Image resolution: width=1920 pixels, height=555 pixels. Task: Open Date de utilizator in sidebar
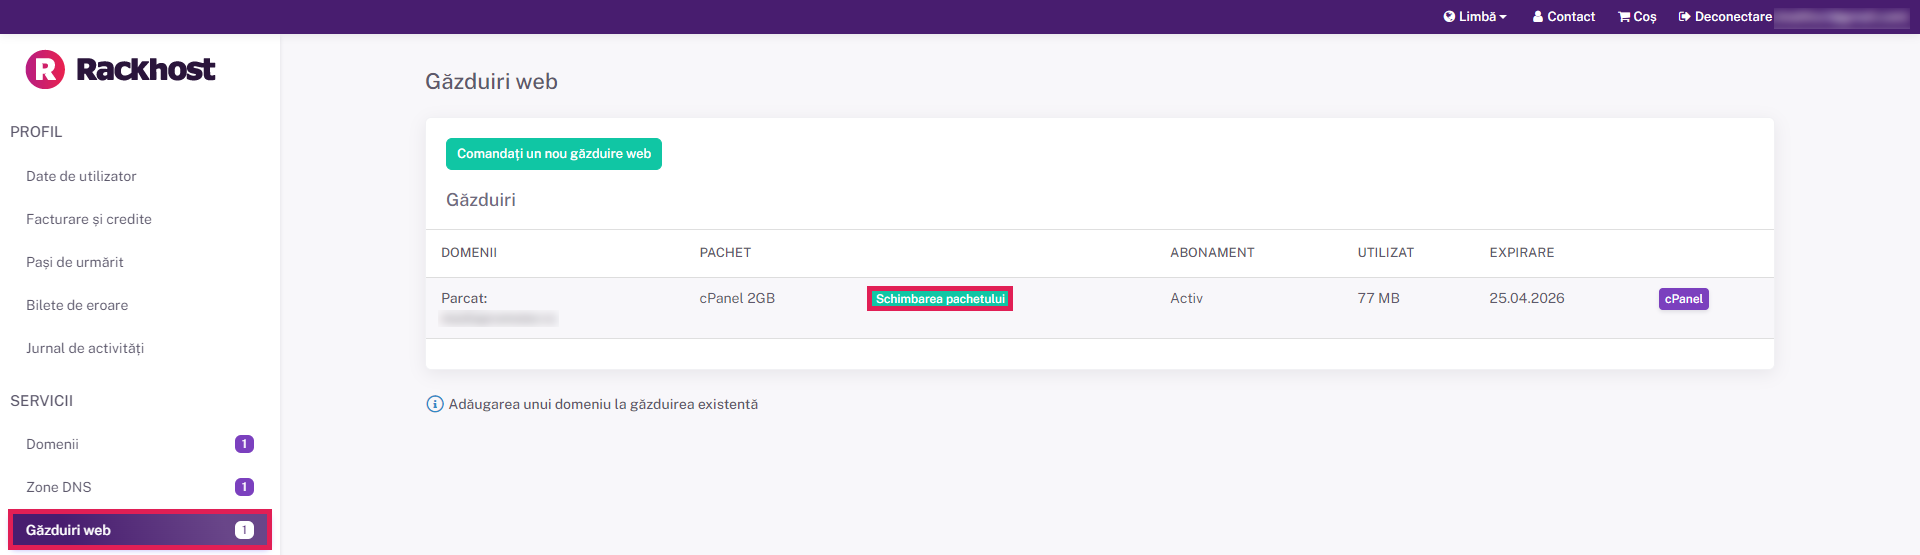[81, 176]
